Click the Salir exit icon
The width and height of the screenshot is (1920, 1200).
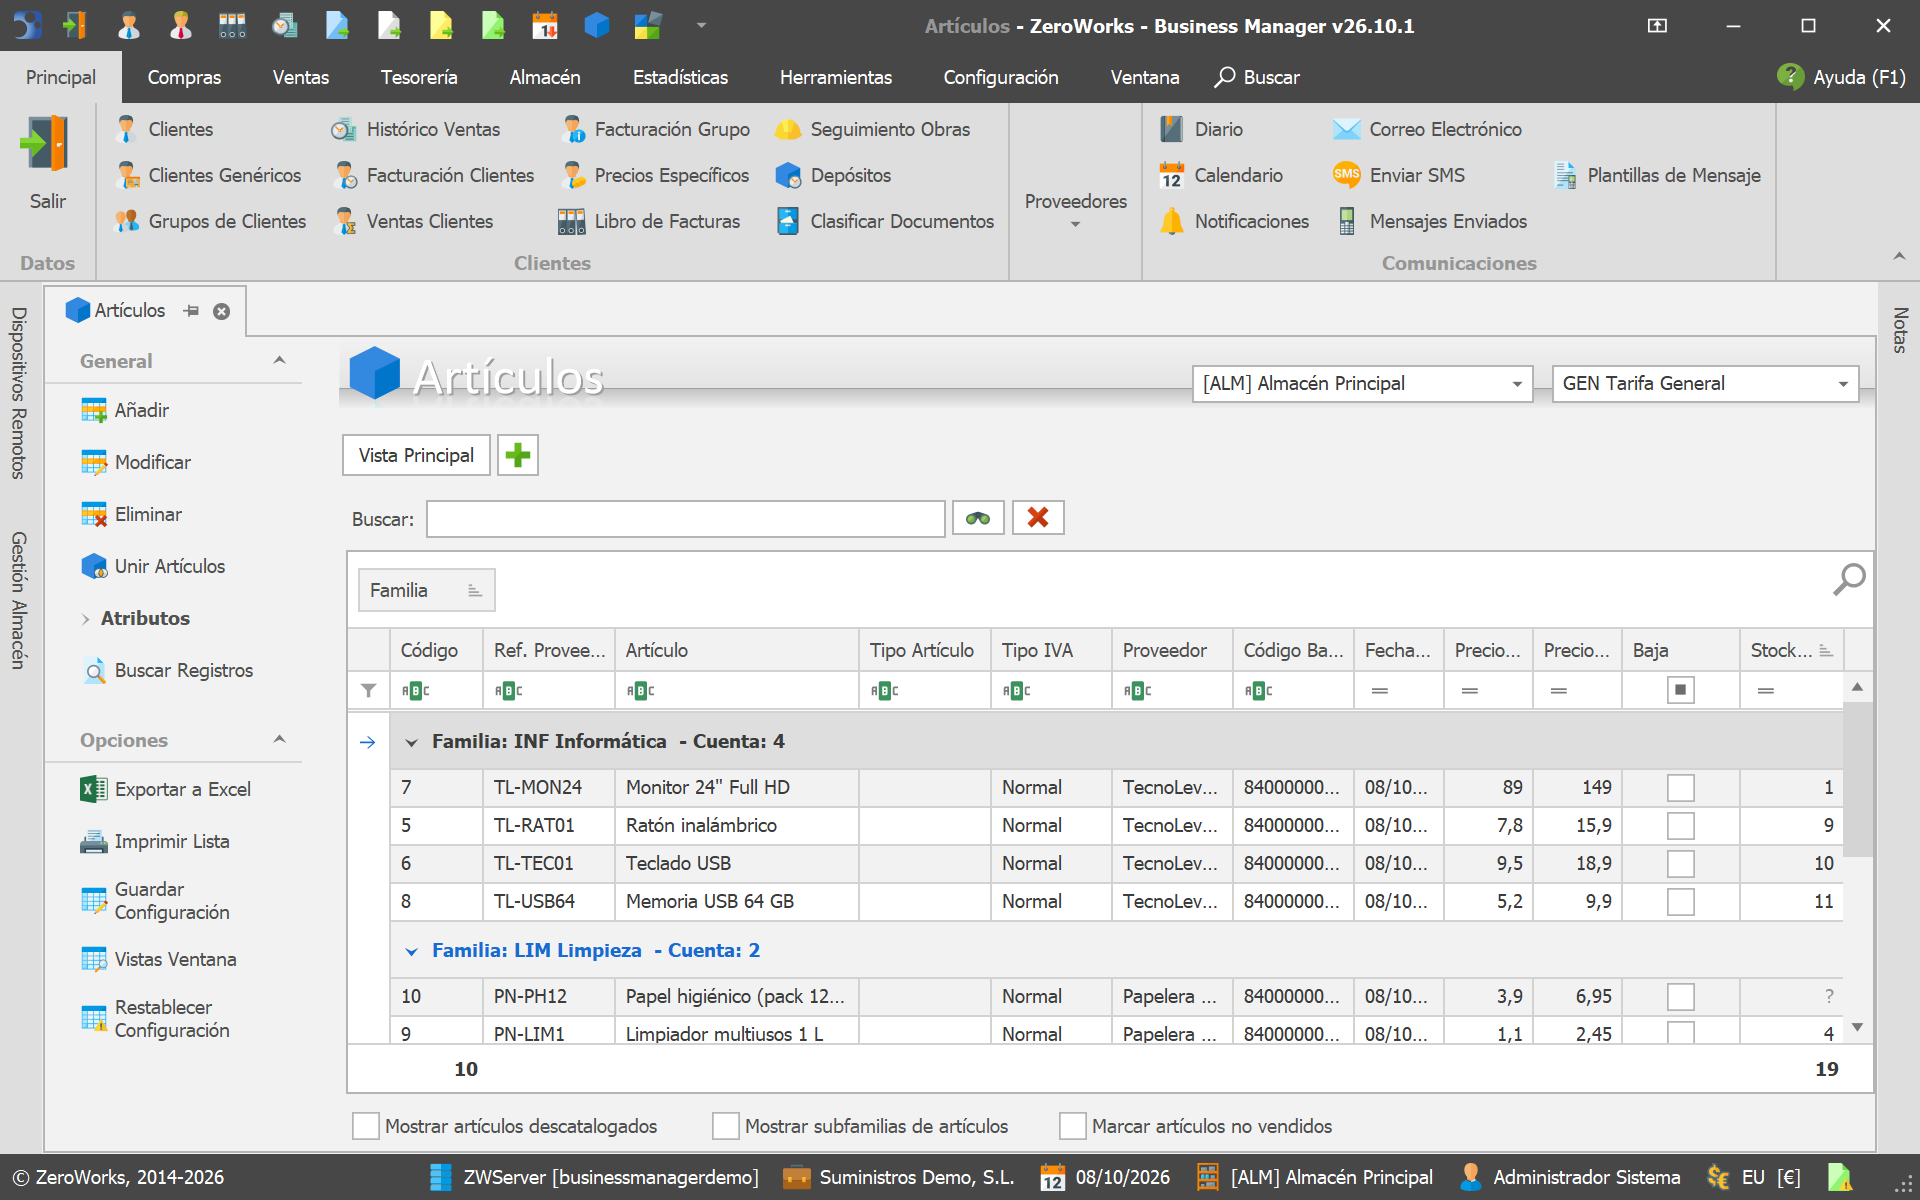coord(46,145)
